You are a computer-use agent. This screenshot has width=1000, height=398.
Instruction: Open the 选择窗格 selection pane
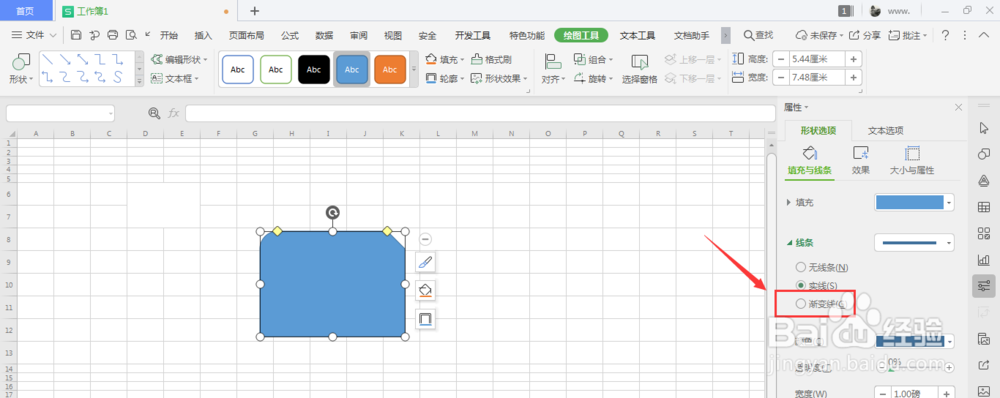[640, 69]
